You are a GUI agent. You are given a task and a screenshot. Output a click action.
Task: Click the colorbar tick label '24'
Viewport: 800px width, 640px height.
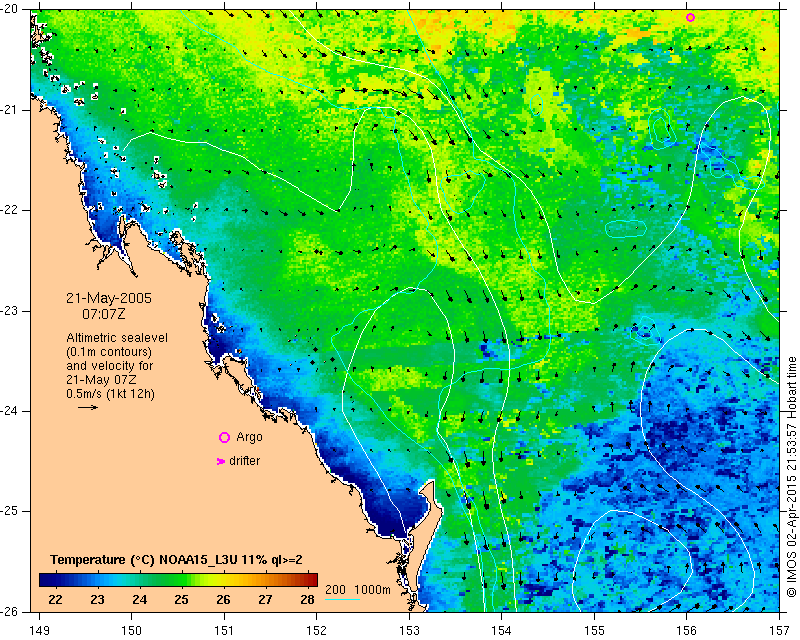139,600
